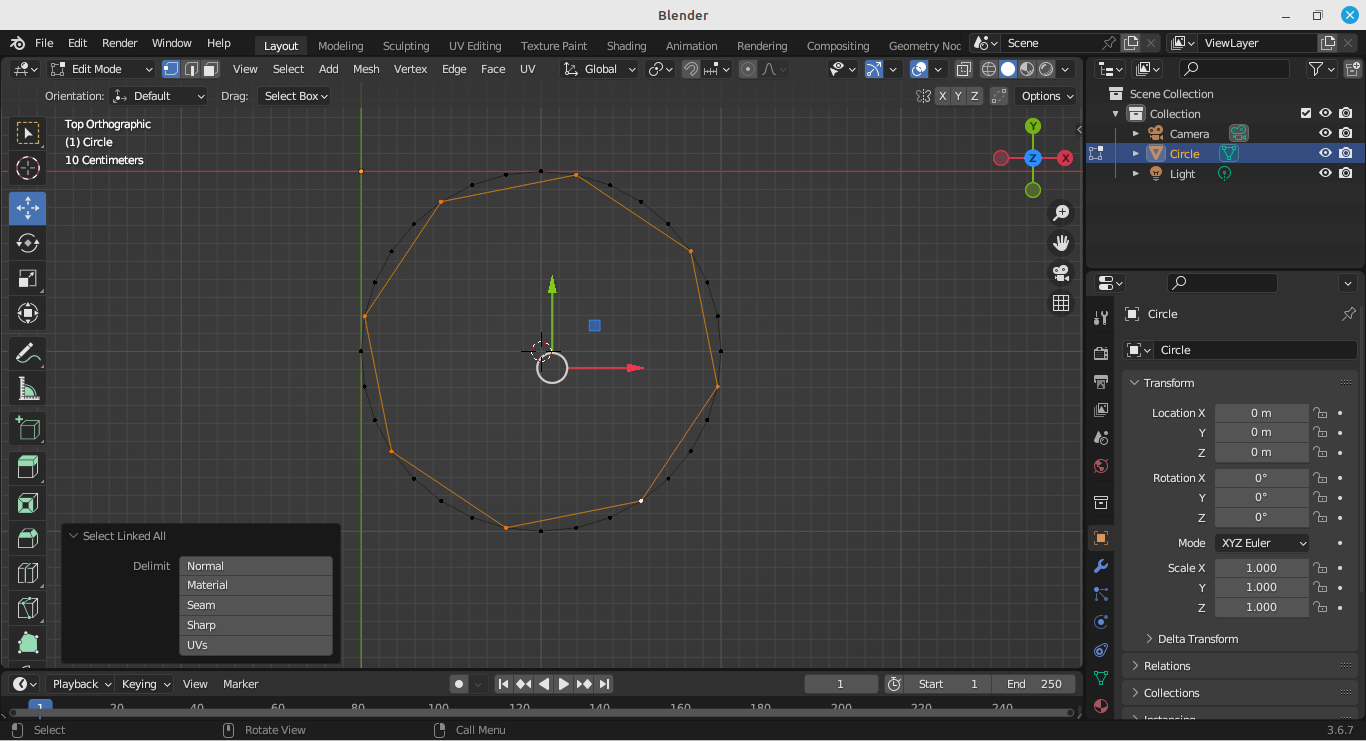
Task: Click the hand pan view icon
Action: click(x=1061, y=242)
